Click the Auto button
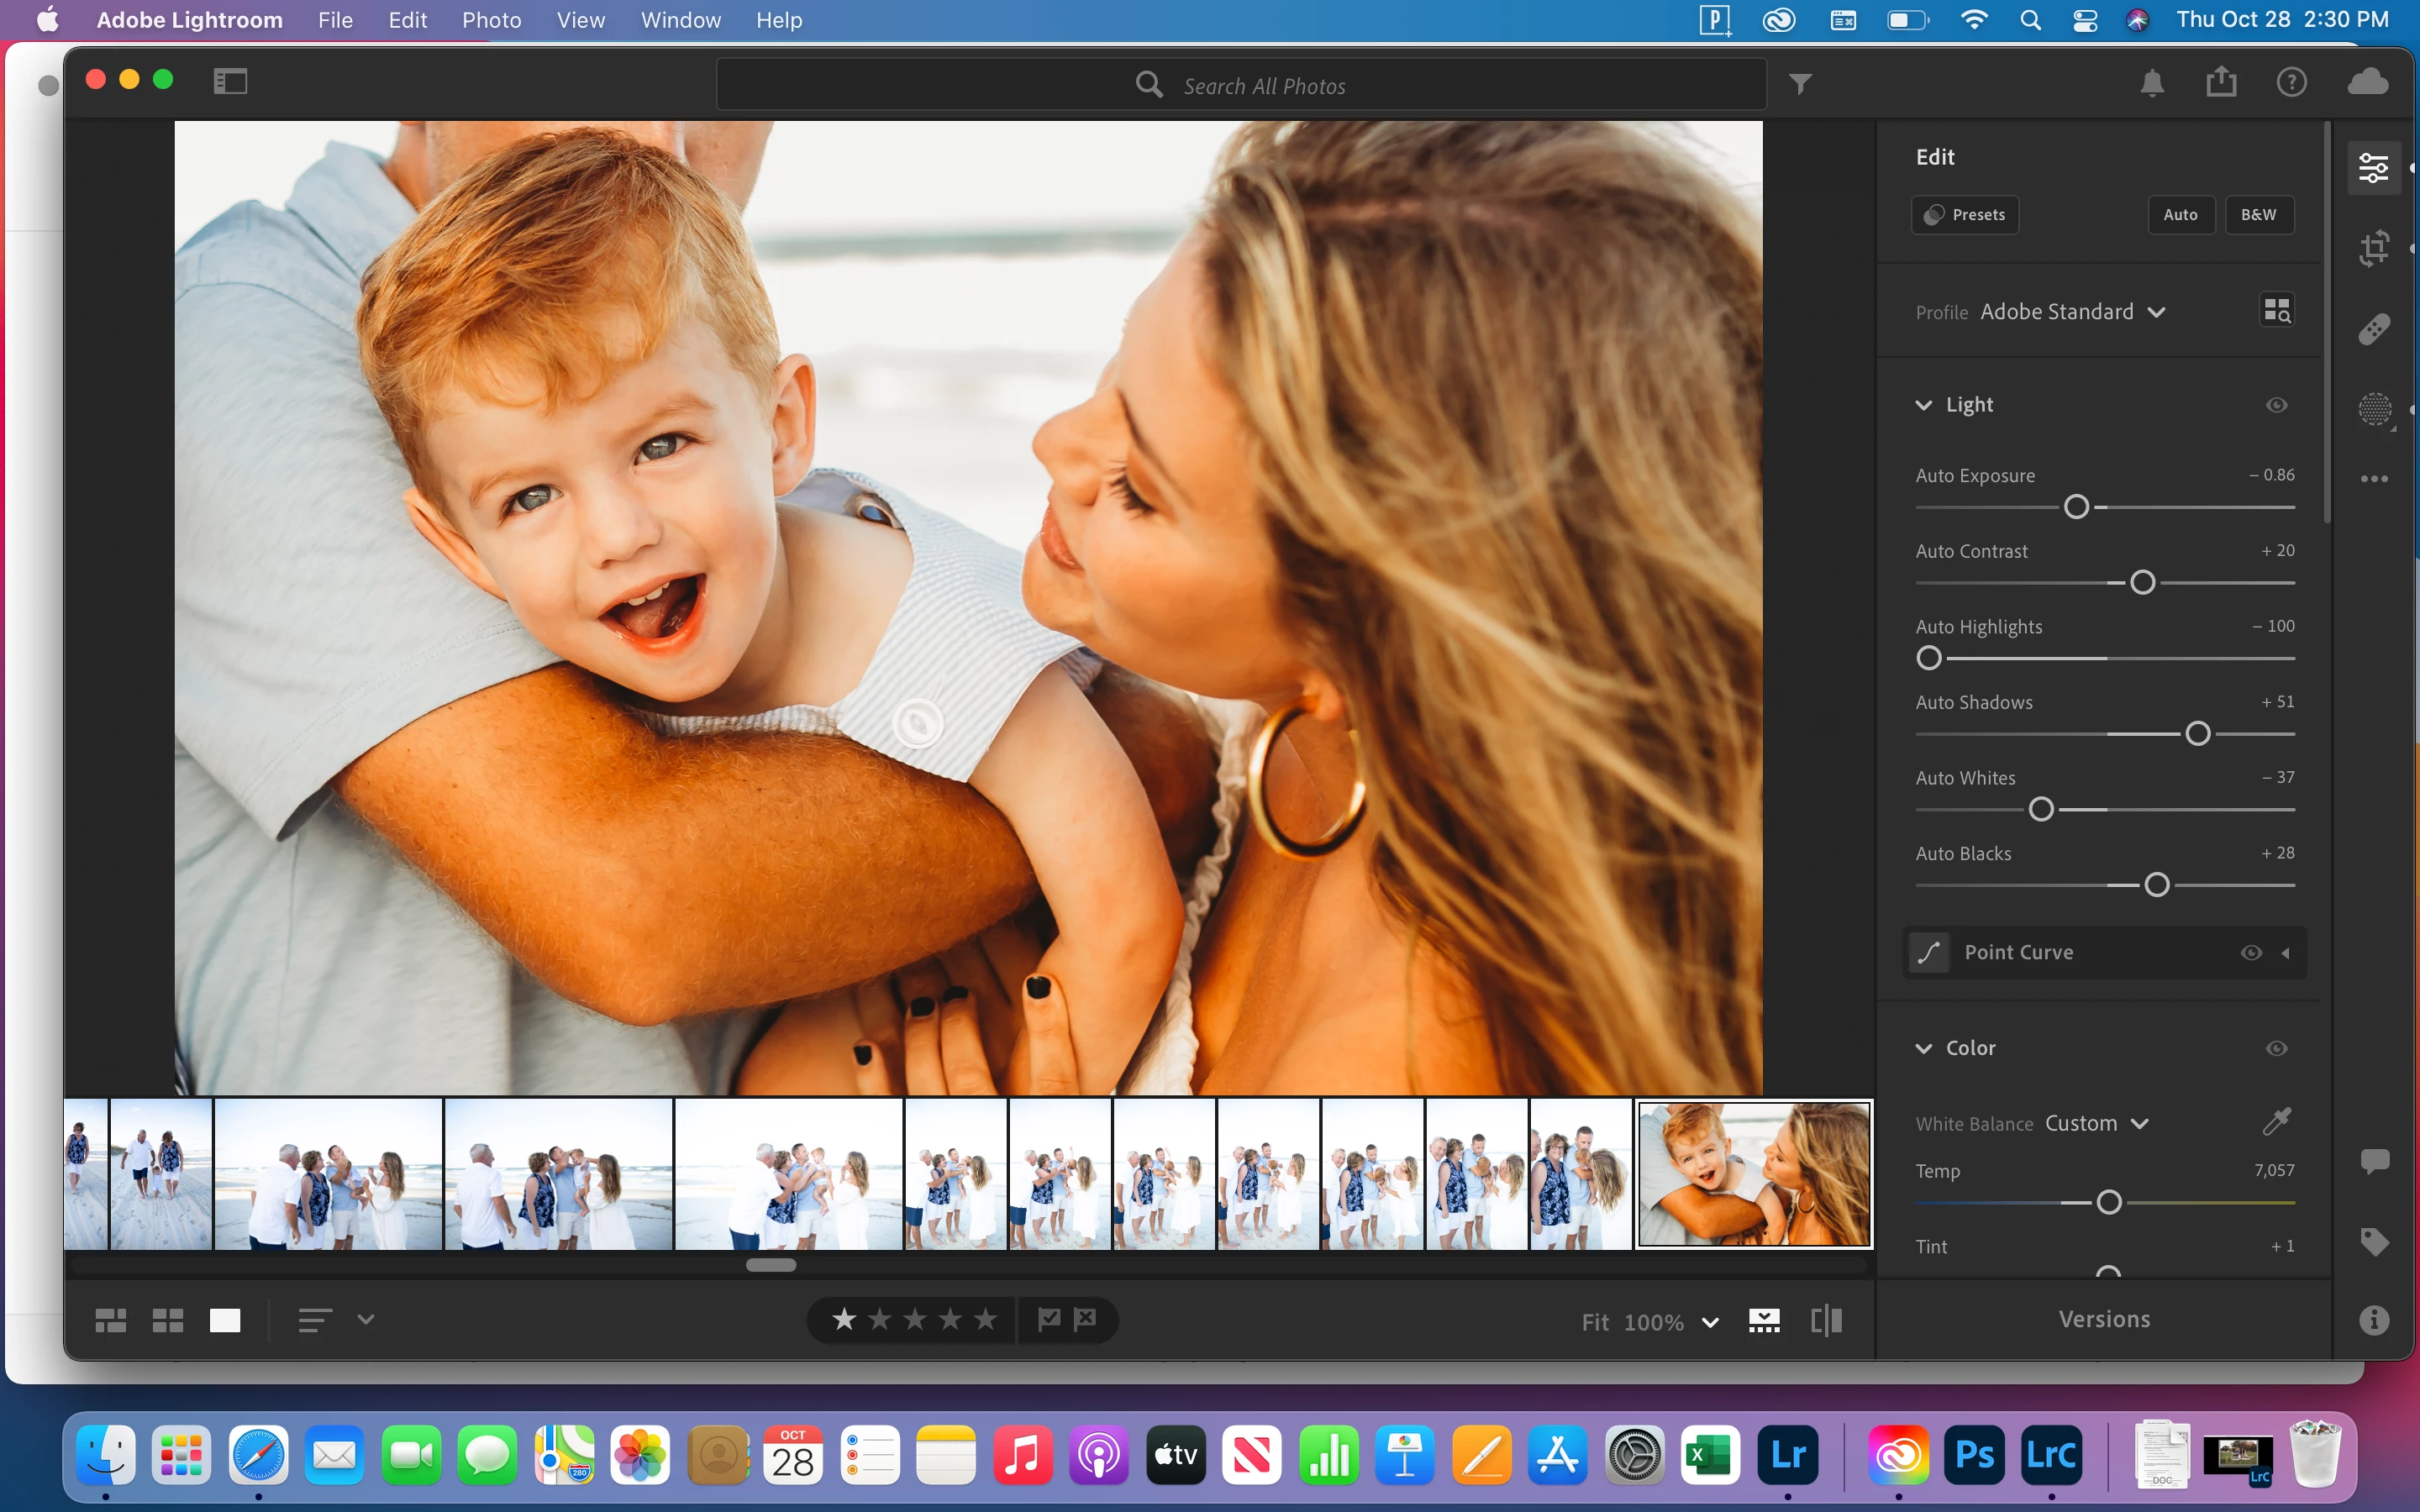2420x1512 pixels. tap(2180, 215)
